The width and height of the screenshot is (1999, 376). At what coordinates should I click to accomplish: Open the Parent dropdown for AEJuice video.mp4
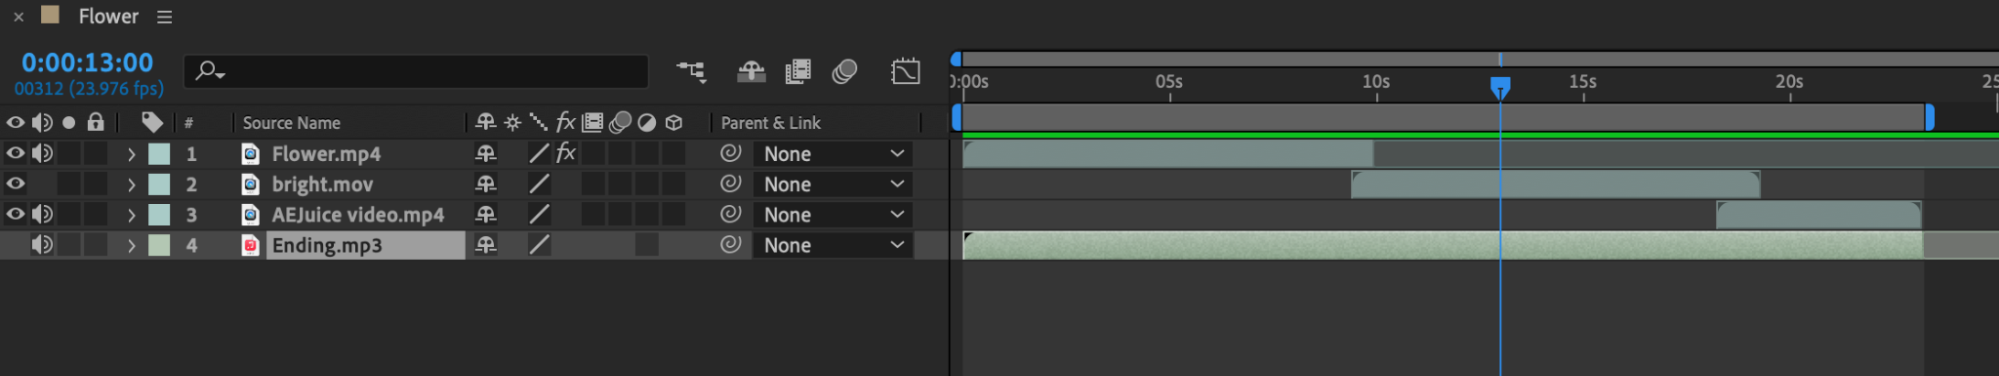833,214
